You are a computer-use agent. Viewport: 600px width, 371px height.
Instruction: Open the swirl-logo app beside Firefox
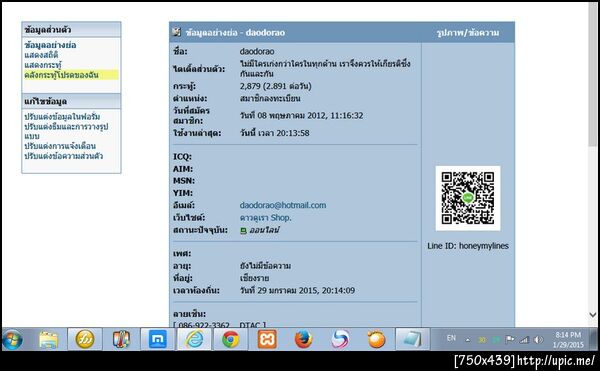(340, 339)
